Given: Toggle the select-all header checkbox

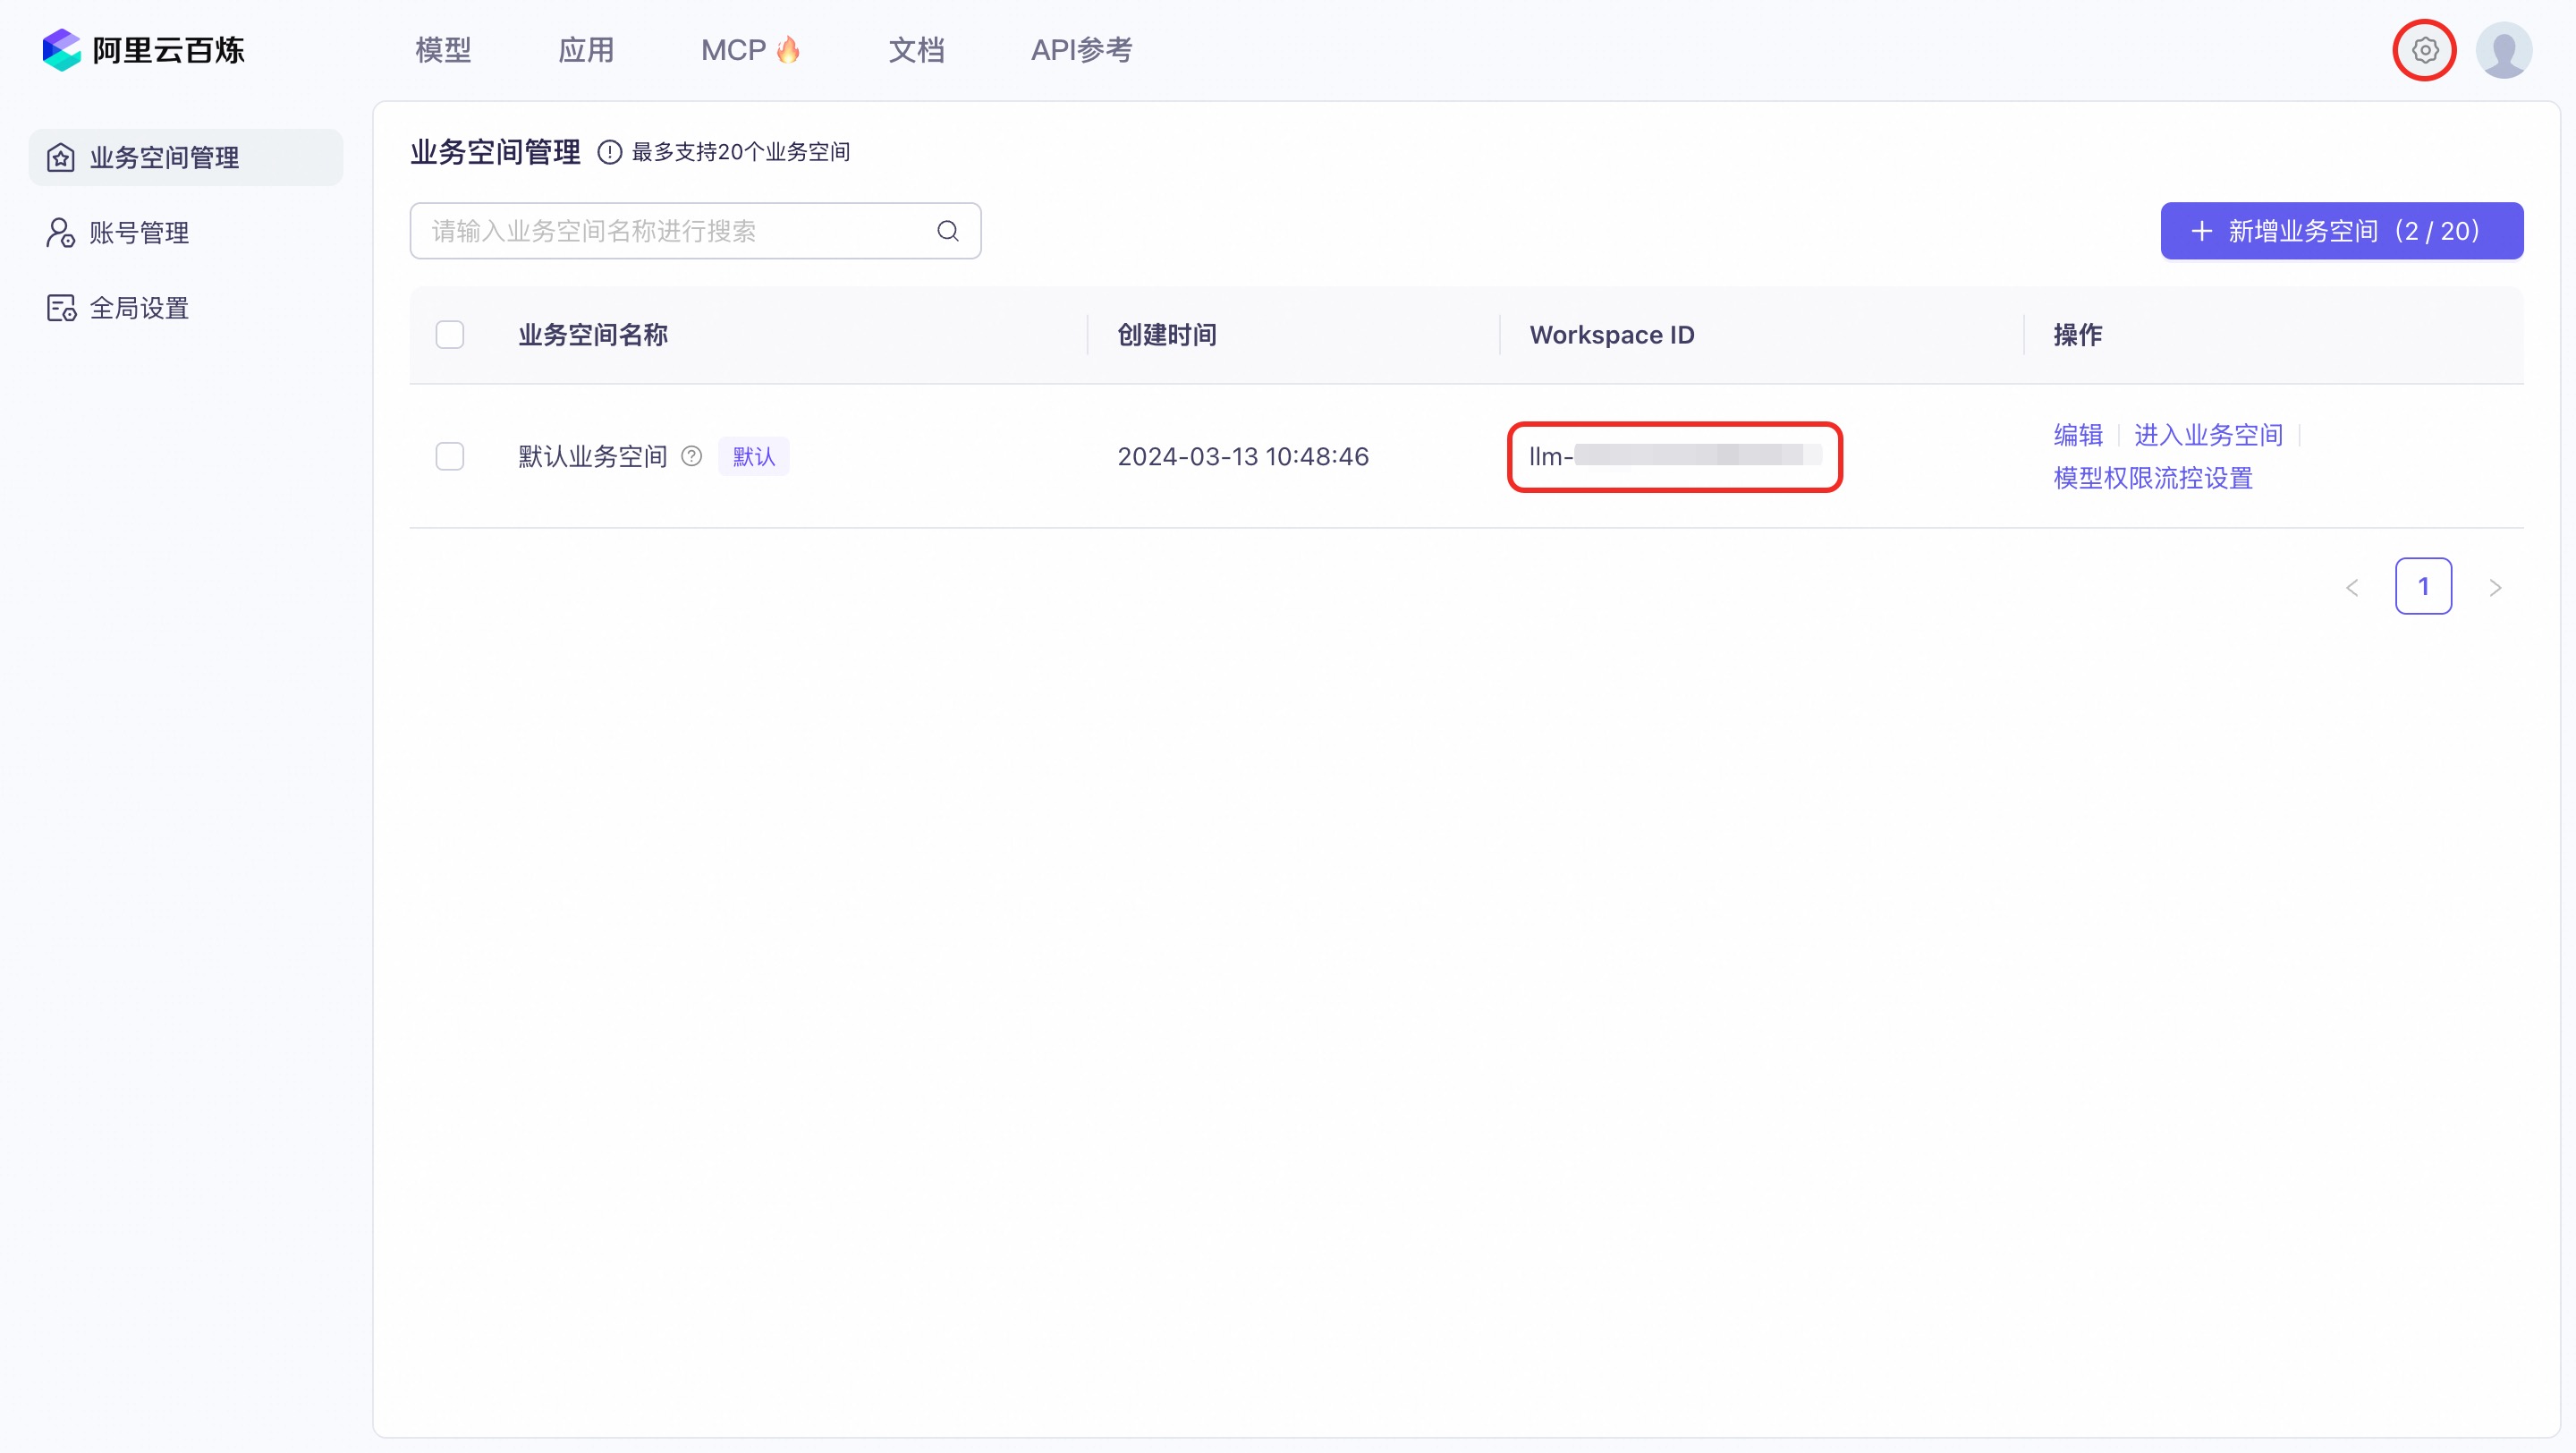Looking at the screenshot, I should [x=450, y=335].
